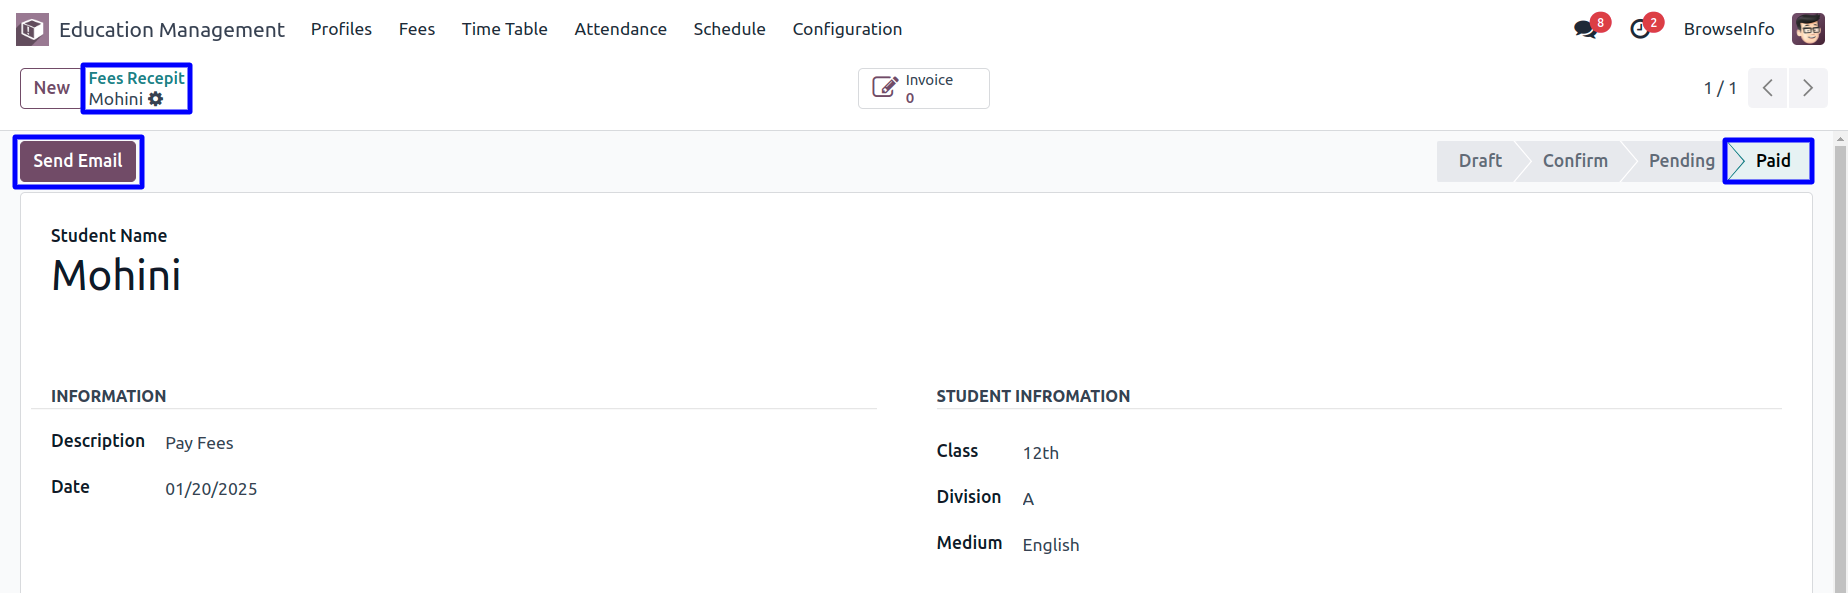
Task: Expand the Attendance menu
Action: (x=620, y=29)
